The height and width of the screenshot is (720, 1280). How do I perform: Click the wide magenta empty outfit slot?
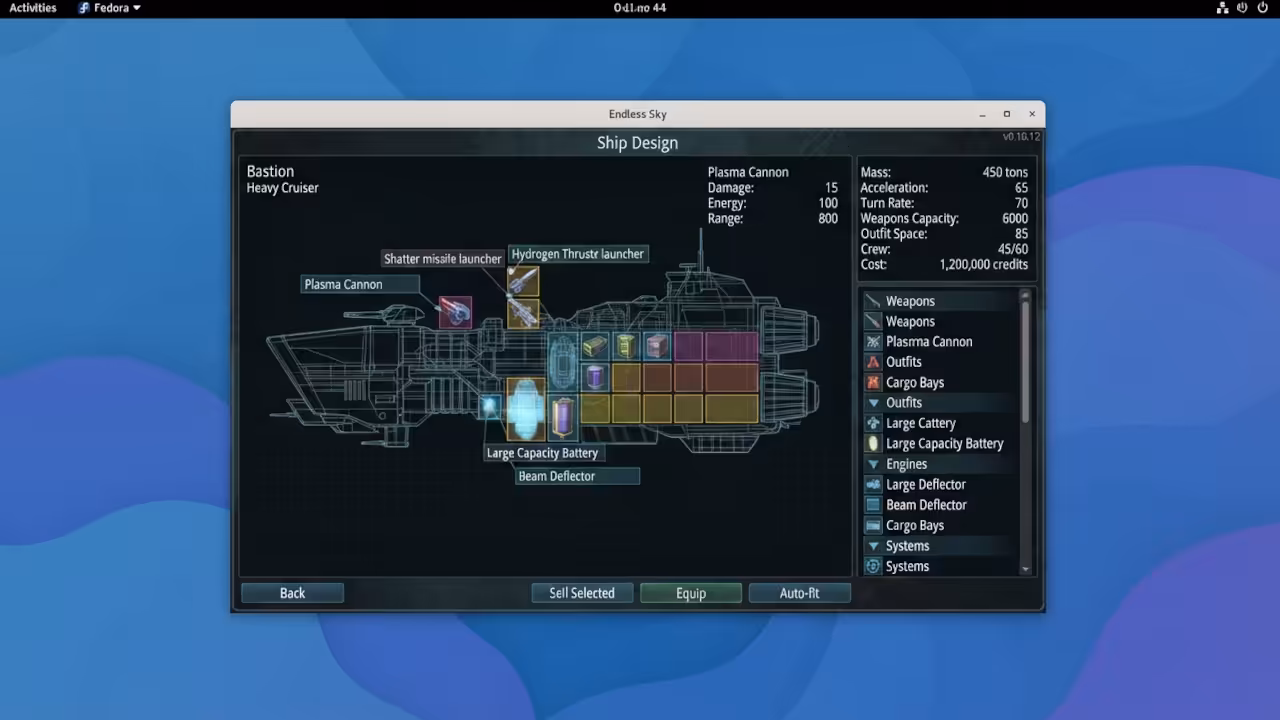point(732,346)
